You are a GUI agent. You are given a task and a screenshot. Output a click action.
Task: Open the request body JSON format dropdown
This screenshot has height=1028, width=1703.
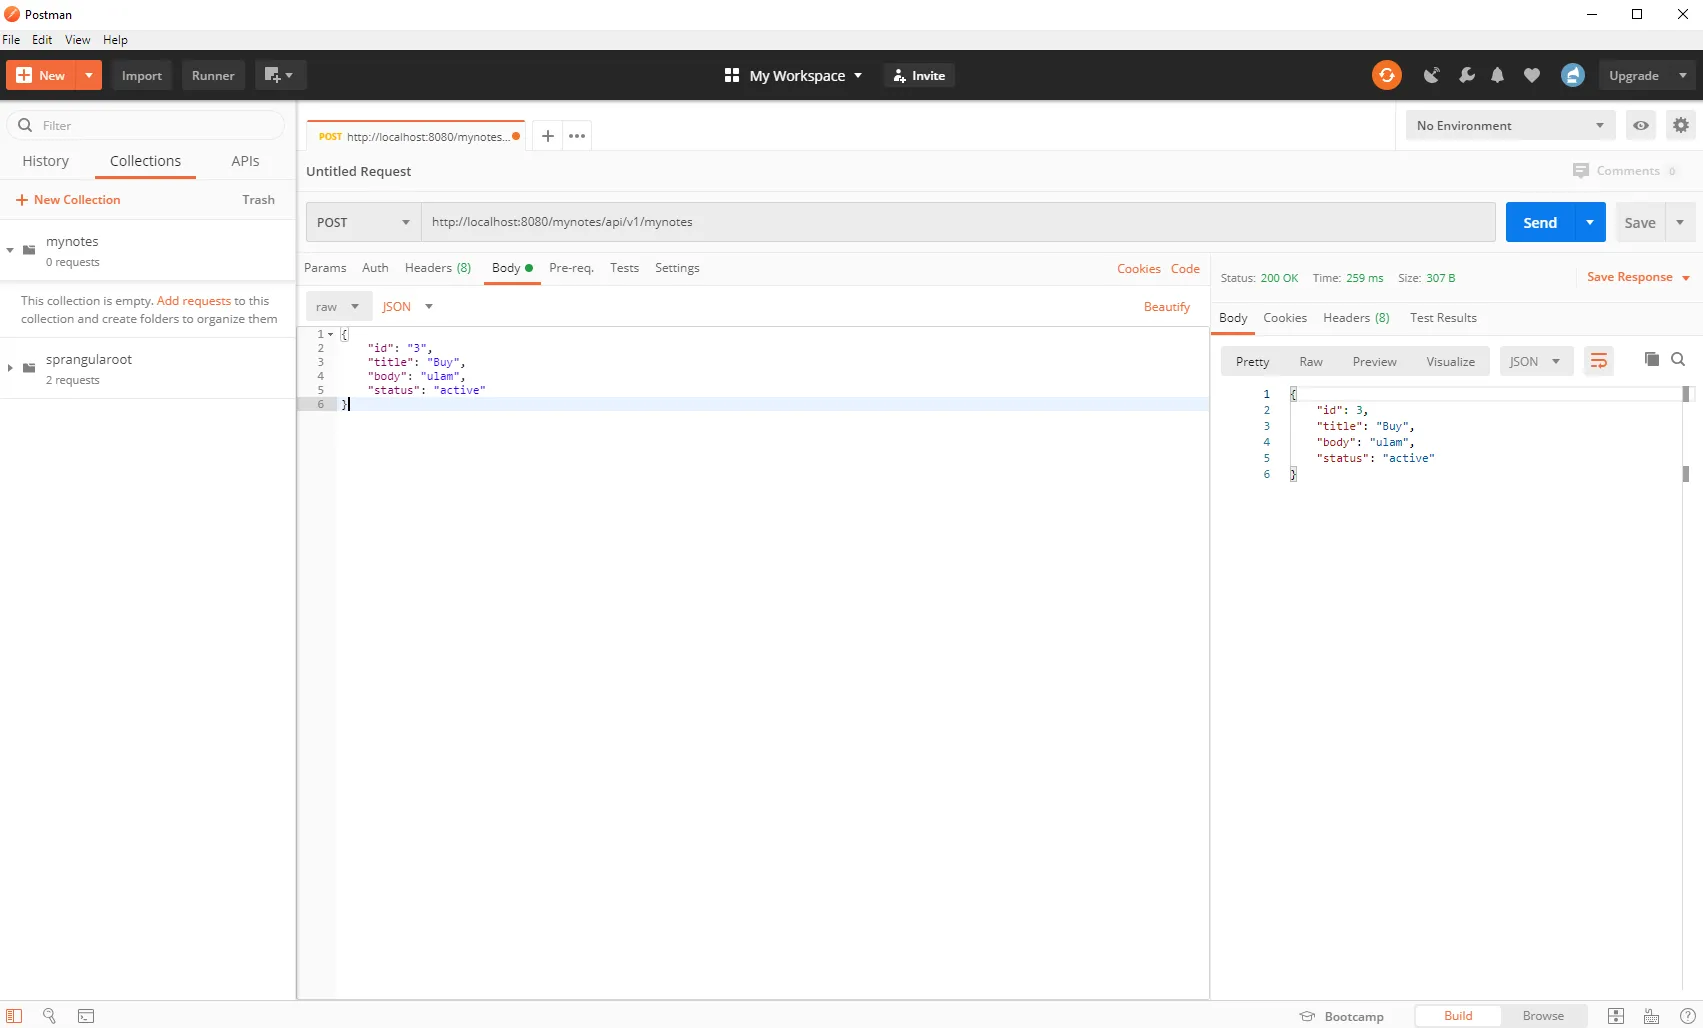pos(407,306)
